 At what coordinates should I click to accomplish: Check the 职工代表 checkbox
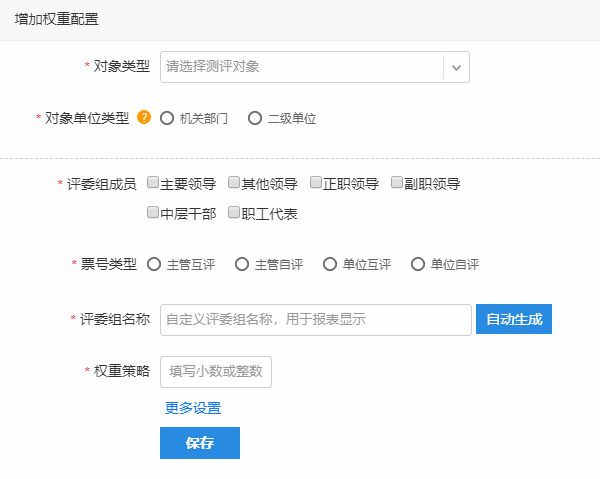tap(234, 212)
